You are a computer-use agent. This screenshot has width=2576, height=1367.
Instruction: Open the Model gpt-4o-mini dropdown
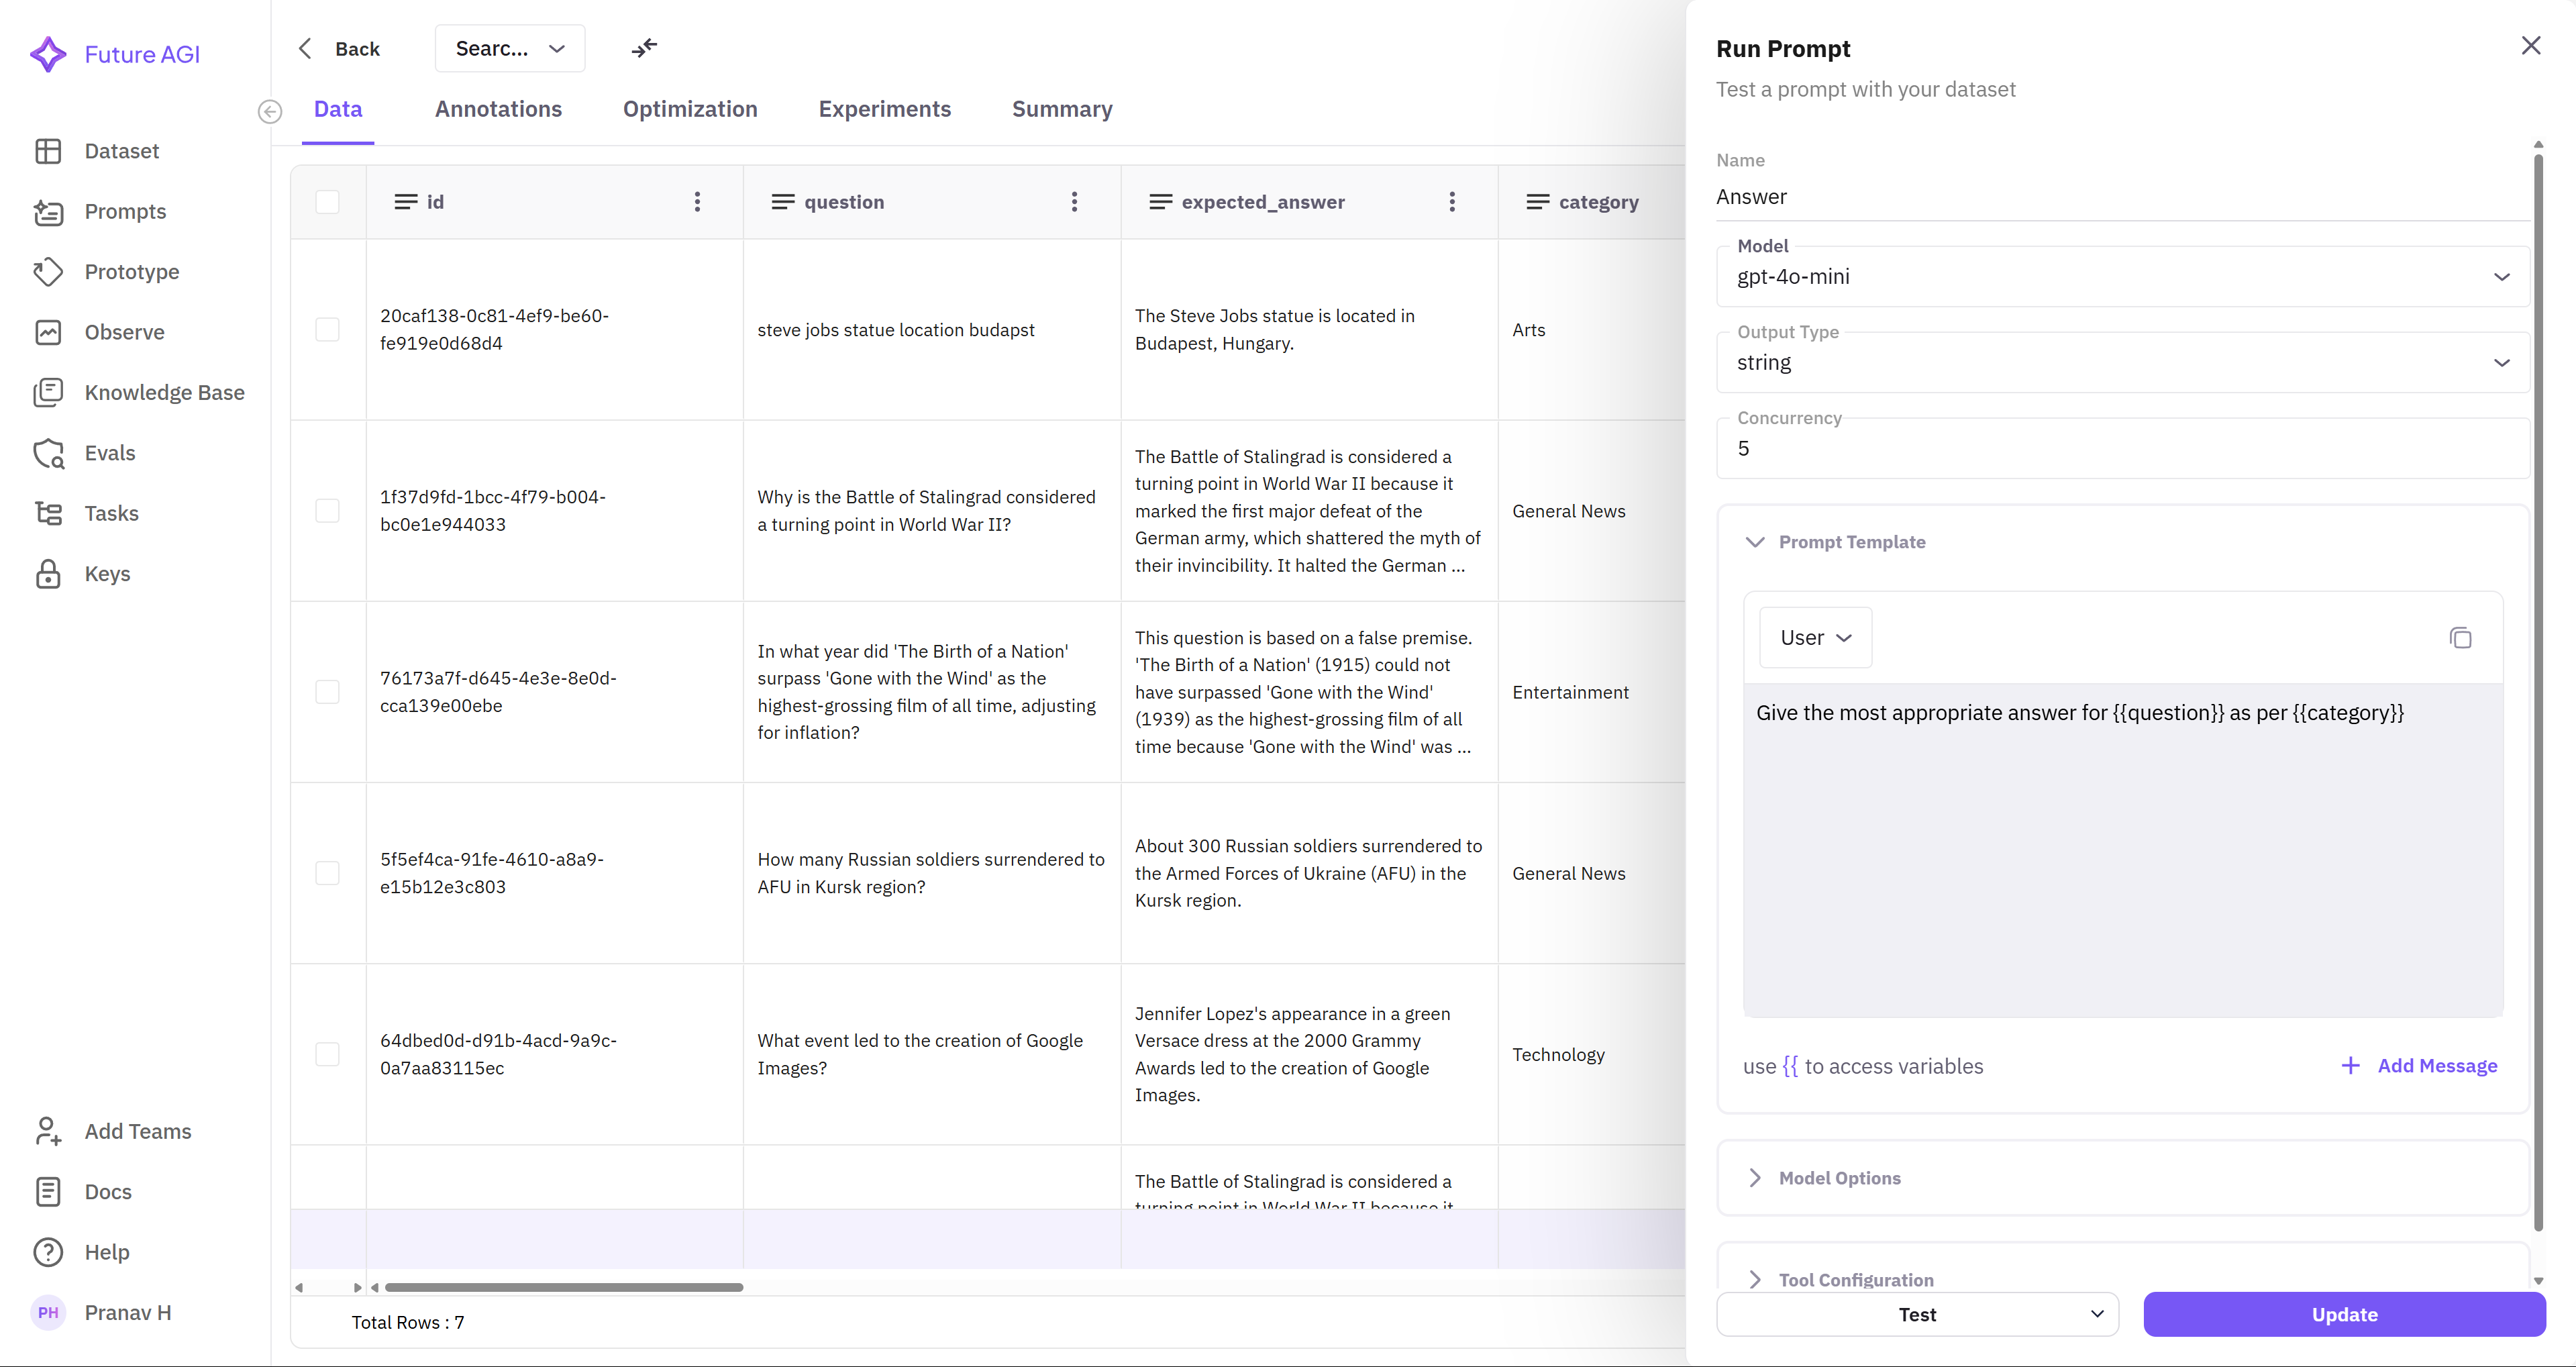pos(2122,277)
